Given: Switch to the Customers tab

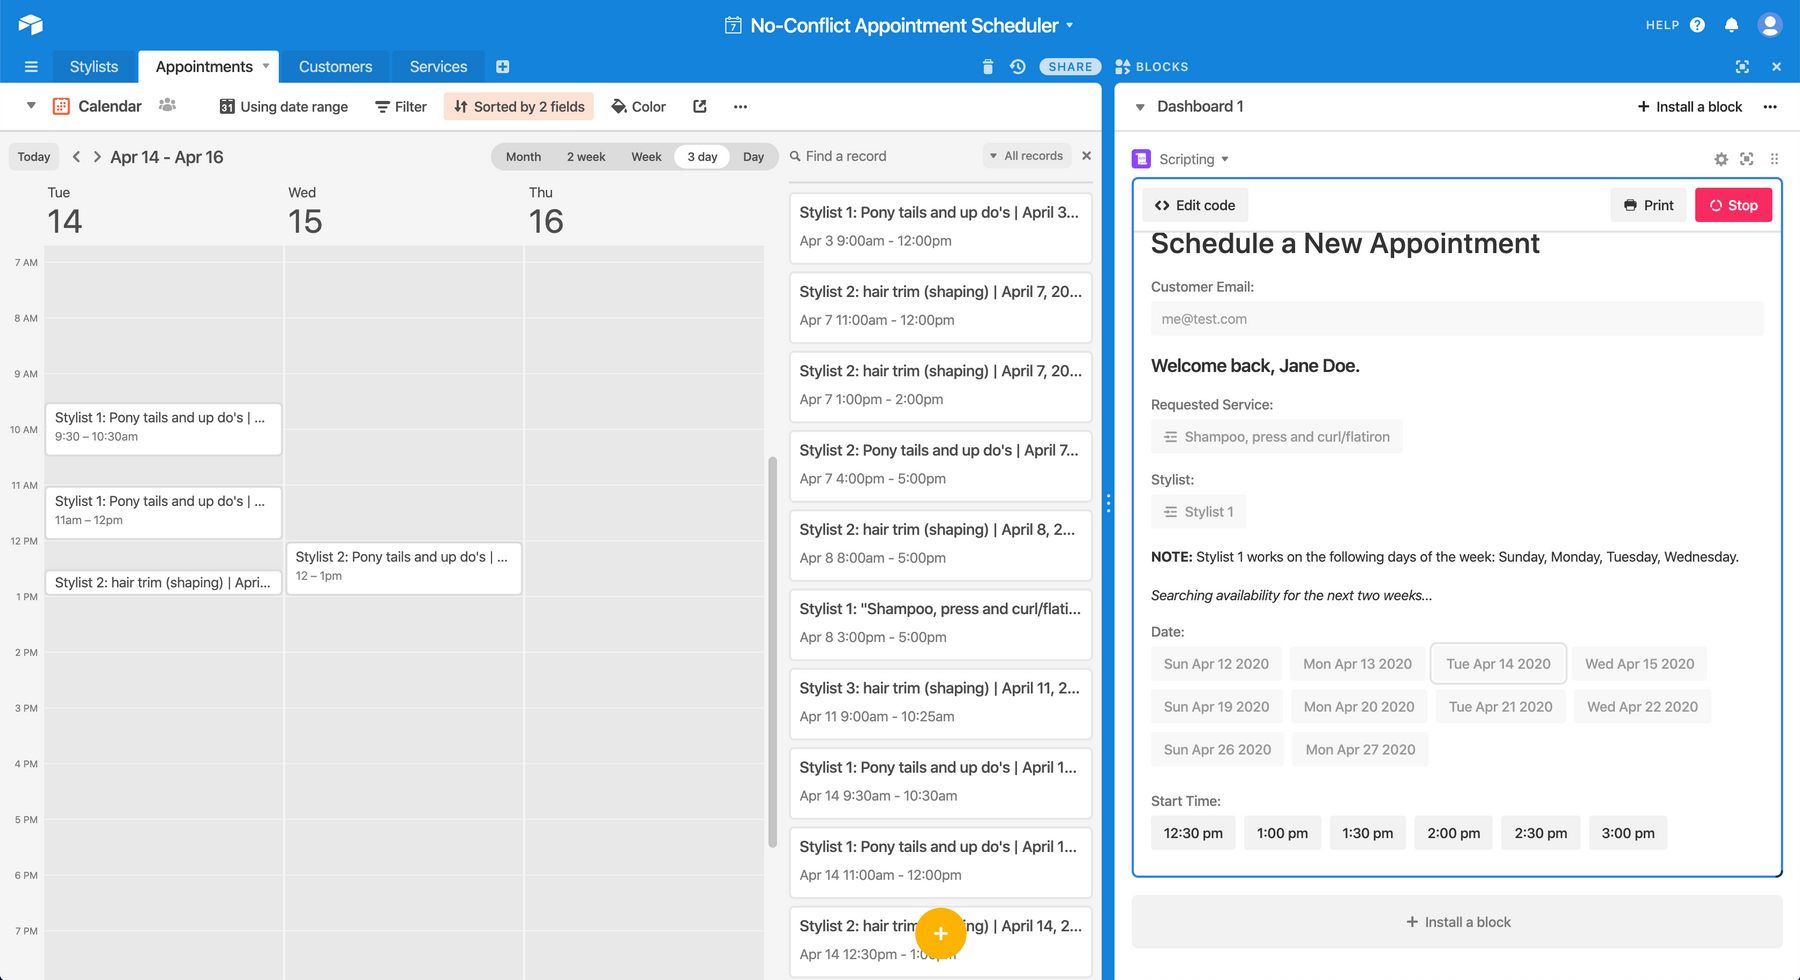Looking at the screenshot, I should click(335, 67).
